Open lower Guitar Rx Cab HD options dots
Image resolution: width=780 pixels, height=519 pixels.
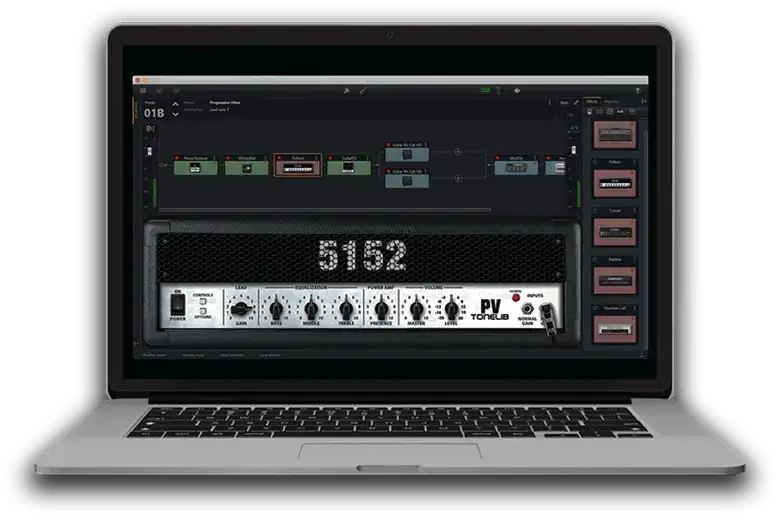coord(426,171)
